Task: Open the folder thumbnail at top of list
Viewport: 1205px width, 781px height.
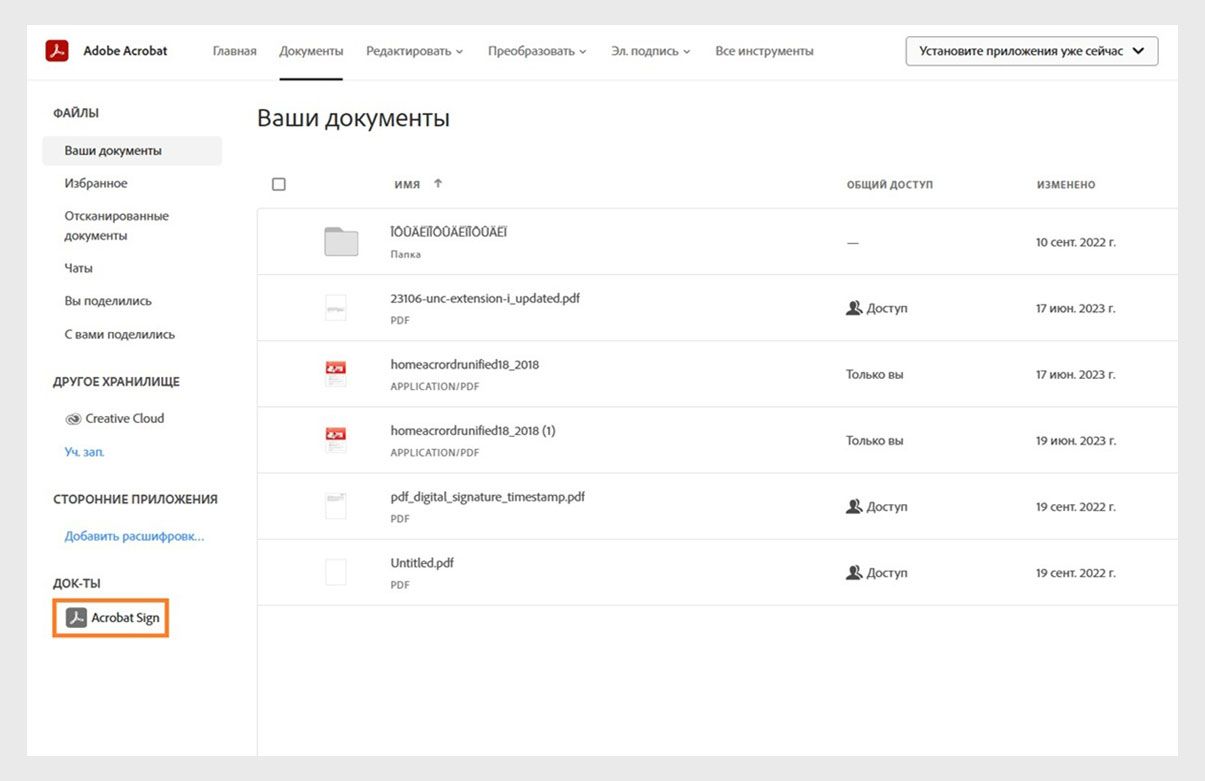Action: (x=340, y=240)
